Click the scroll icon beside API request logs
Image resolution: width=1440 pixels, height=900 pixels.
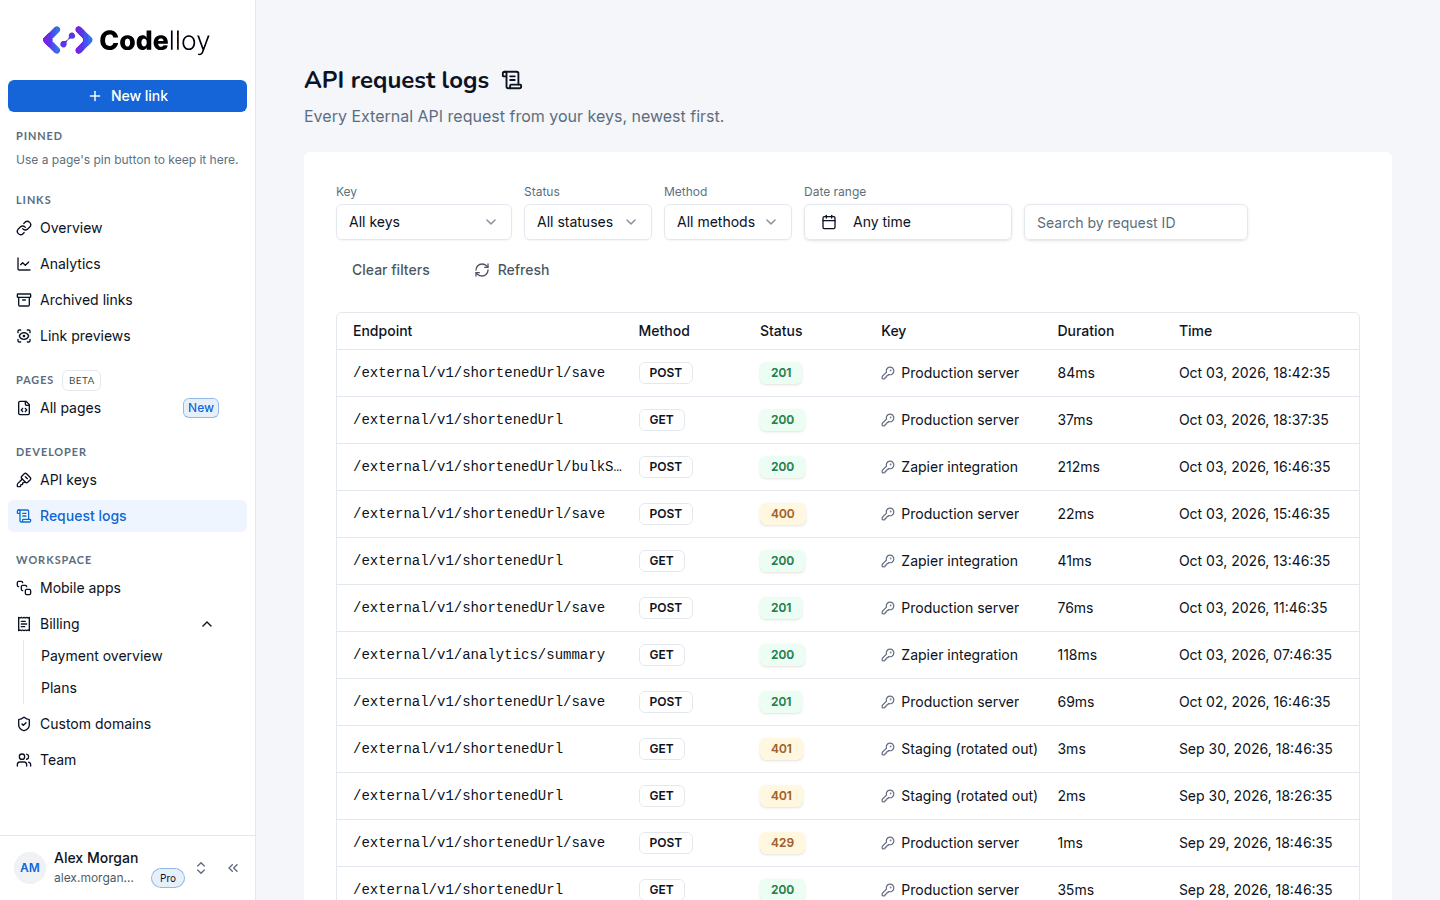(x=512, y=80)
